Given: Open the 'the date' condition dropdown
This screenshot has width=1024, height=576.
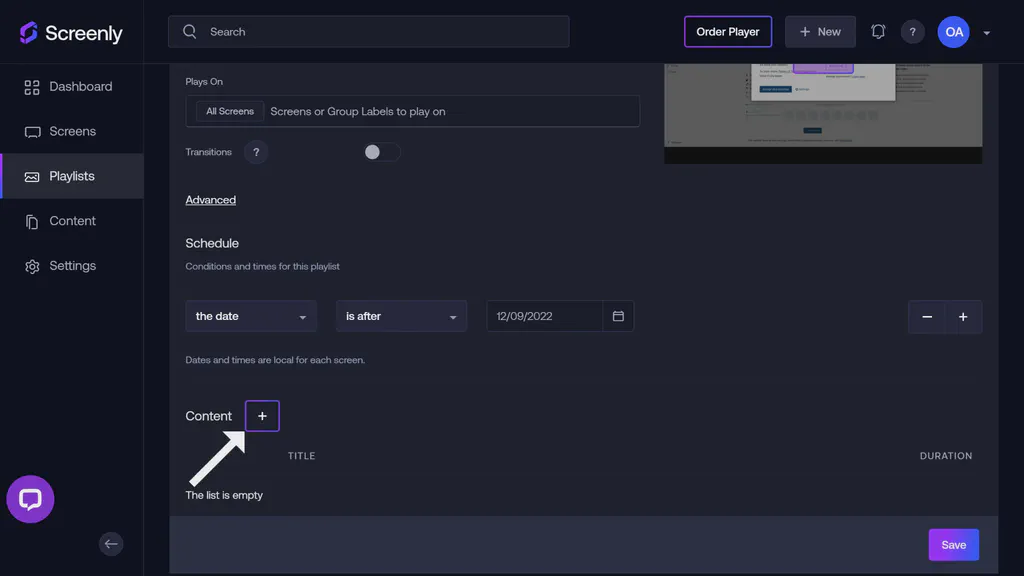Looking at the screenshot, I should (x=250, y=315).
